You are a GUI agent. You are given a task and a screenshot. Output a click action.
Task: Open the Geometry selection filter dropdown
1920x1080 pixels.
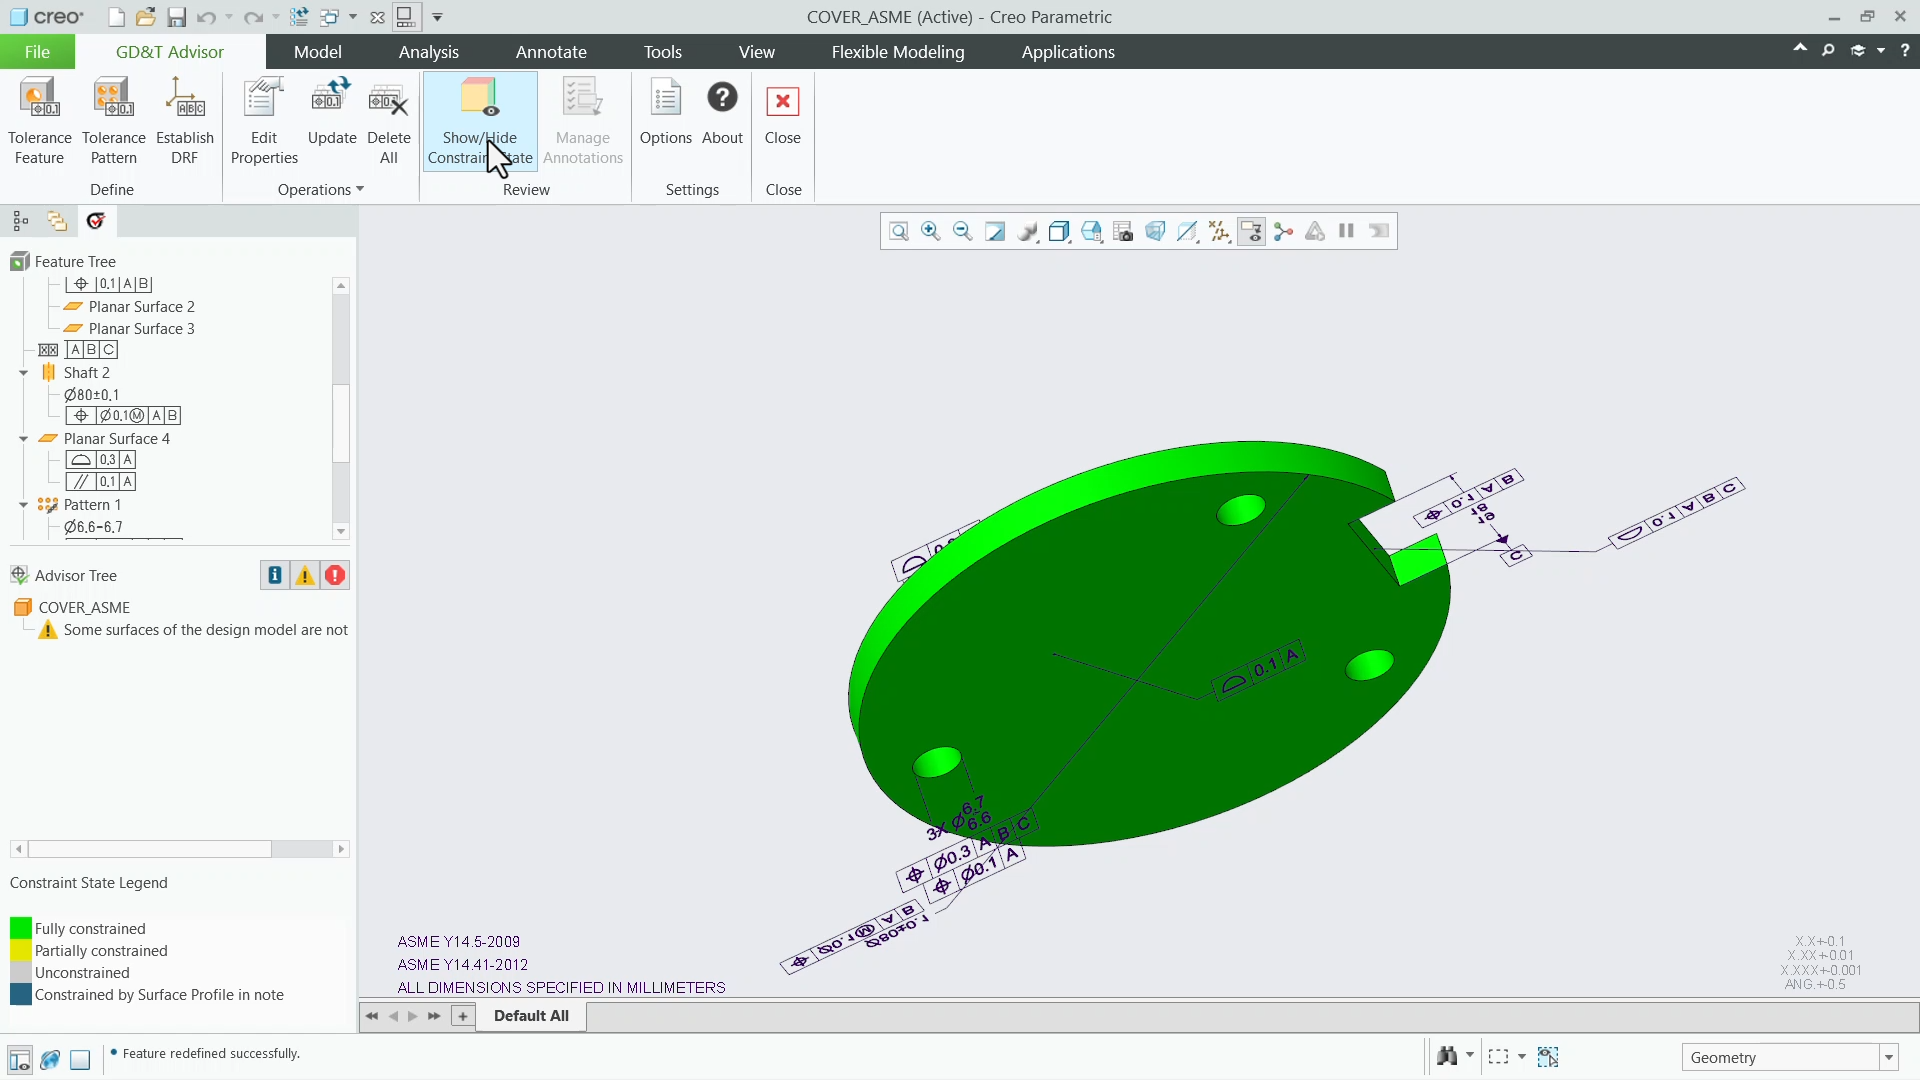point(1889,1058)
